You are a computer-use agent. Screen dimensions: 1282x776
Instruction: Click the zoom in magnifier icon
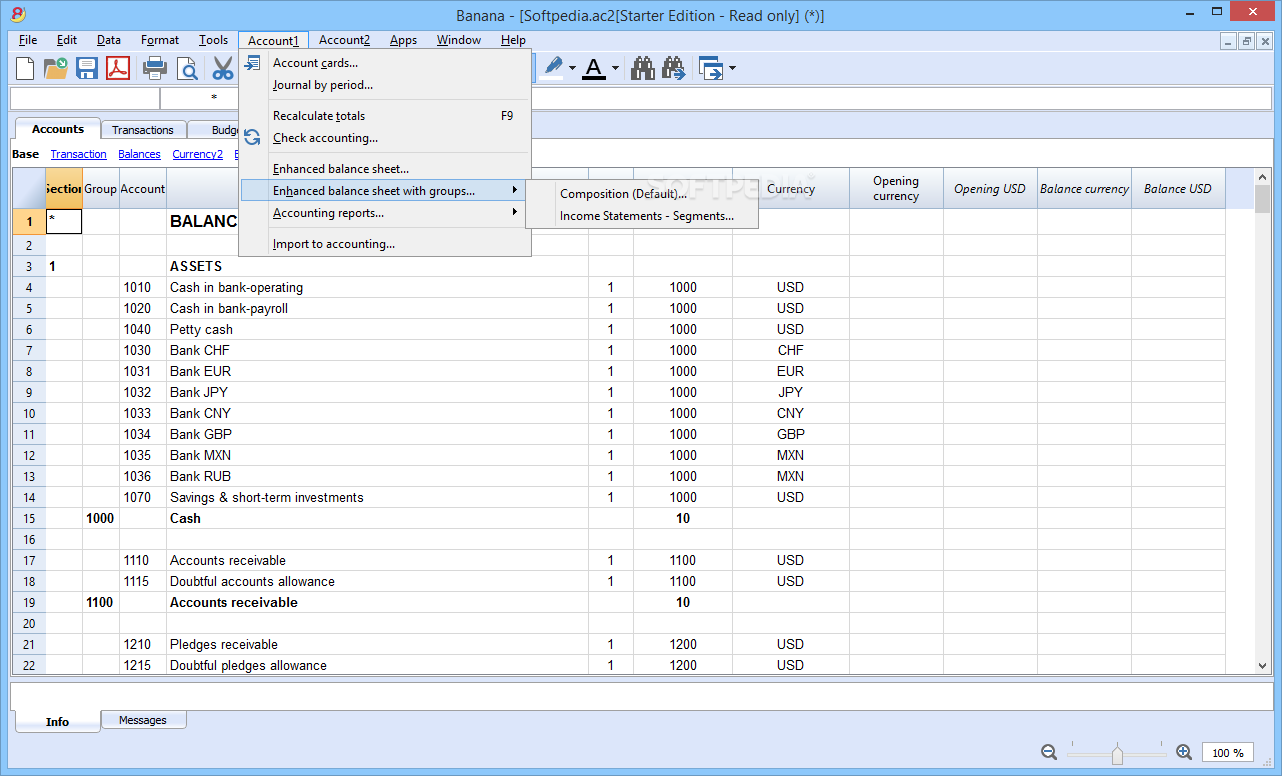[x=1184, y=752]
